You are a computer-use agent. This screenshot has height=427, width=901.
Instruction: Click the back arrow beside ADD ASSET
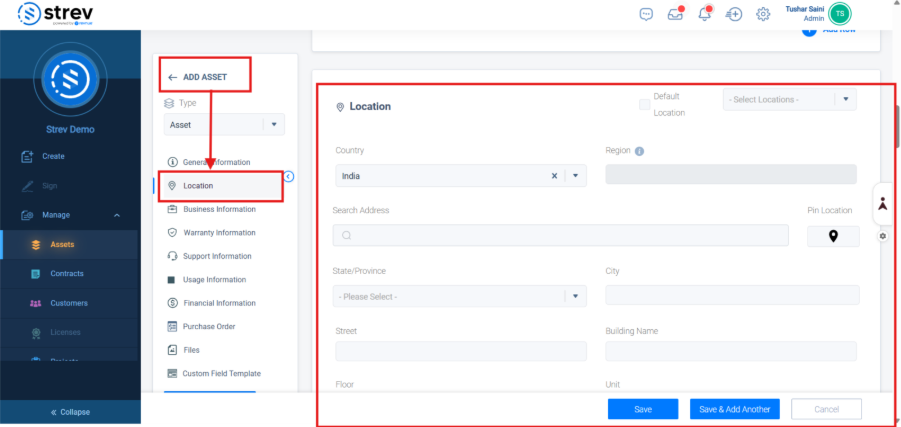point(172,77)
